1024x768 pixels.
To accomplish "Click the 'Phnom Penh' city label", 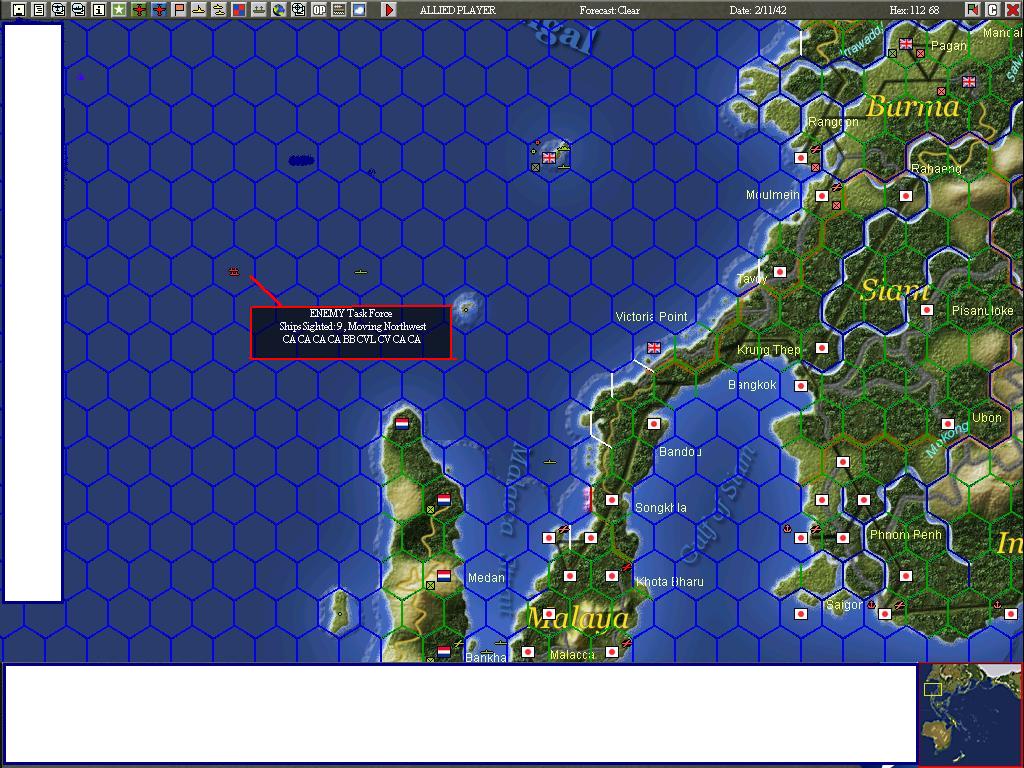I will tap(906, 534).
